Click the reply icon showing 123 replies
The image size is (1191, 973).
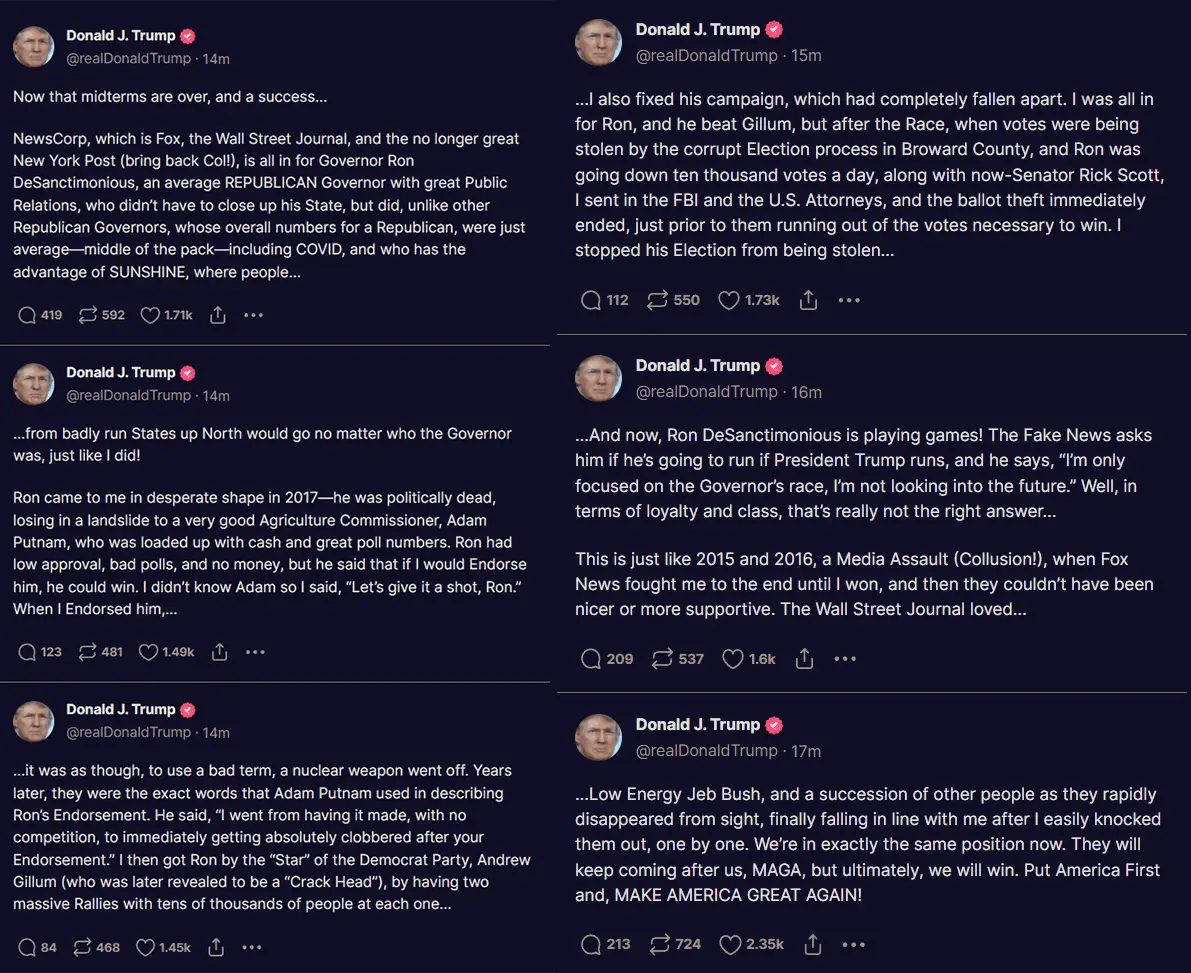point(27,652)
